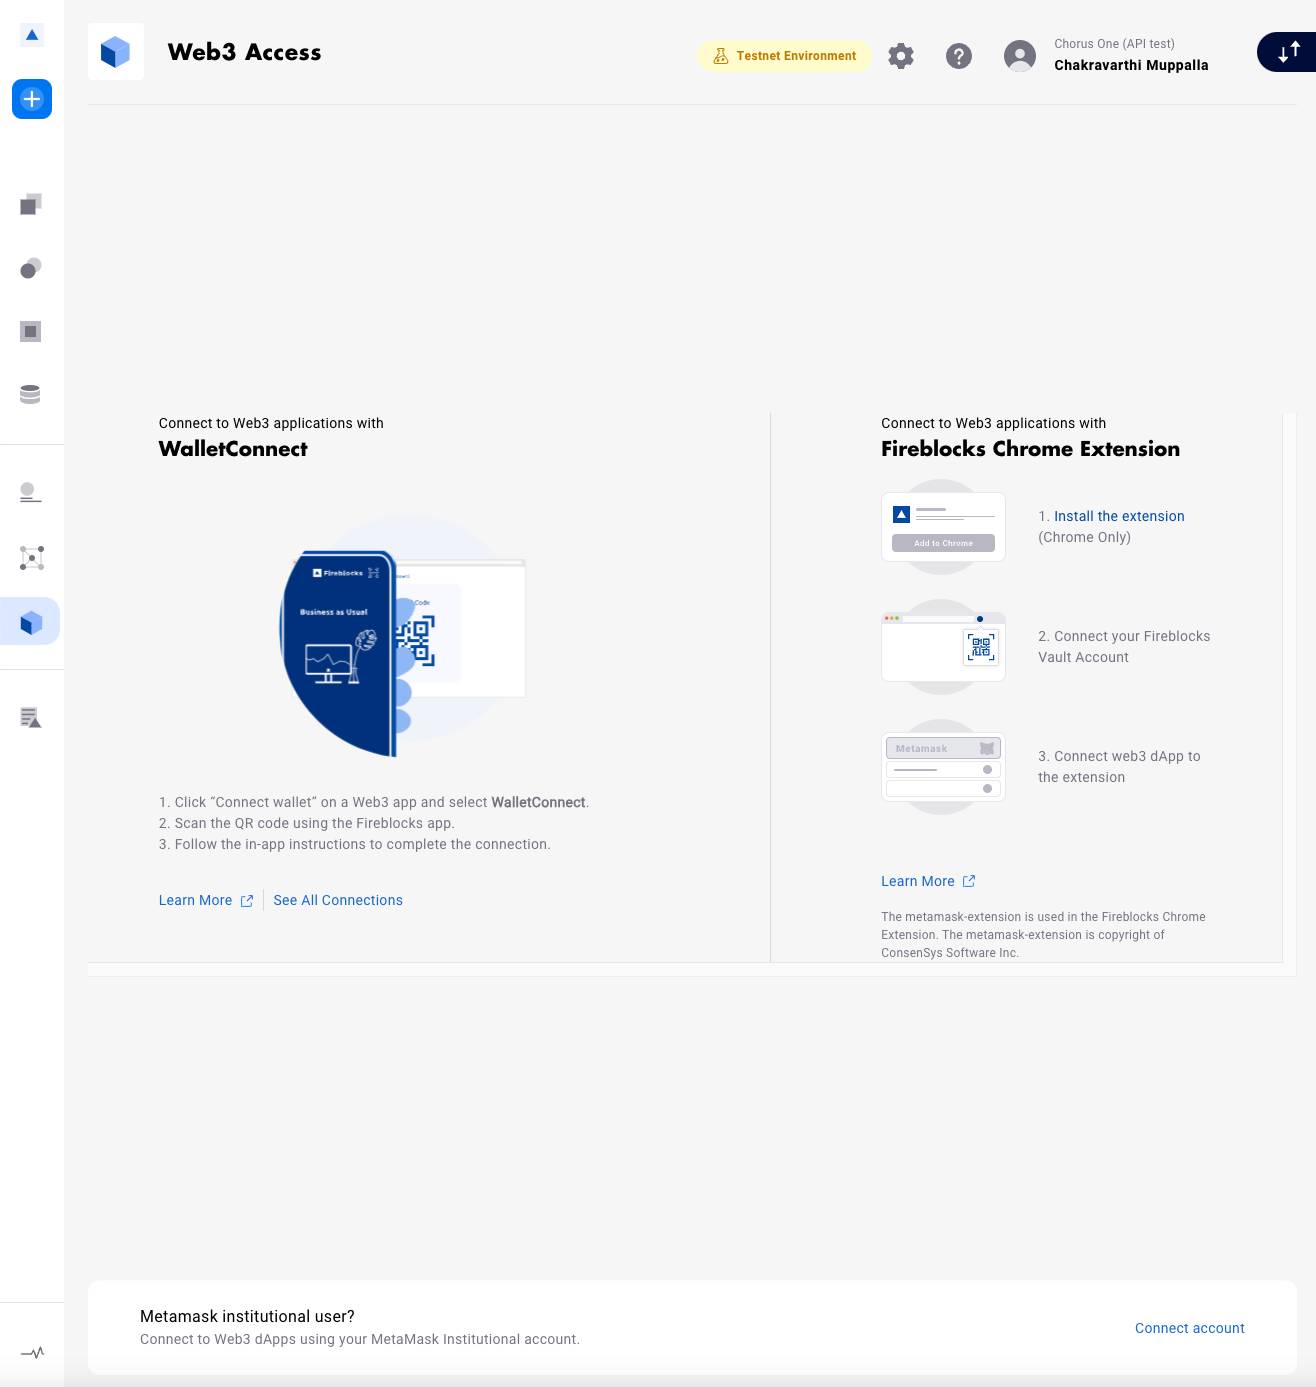Open the overlapping squares sidebar icon
This screenshot has width=1316, height=1387.
point(31,205)
